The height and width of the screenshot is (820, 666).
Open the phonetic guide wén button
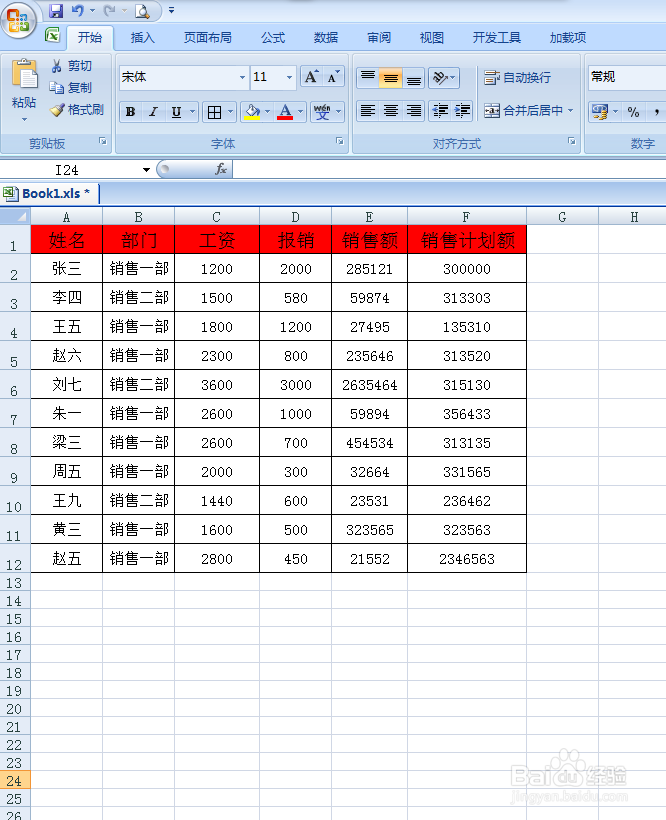(x=322, y=111)
